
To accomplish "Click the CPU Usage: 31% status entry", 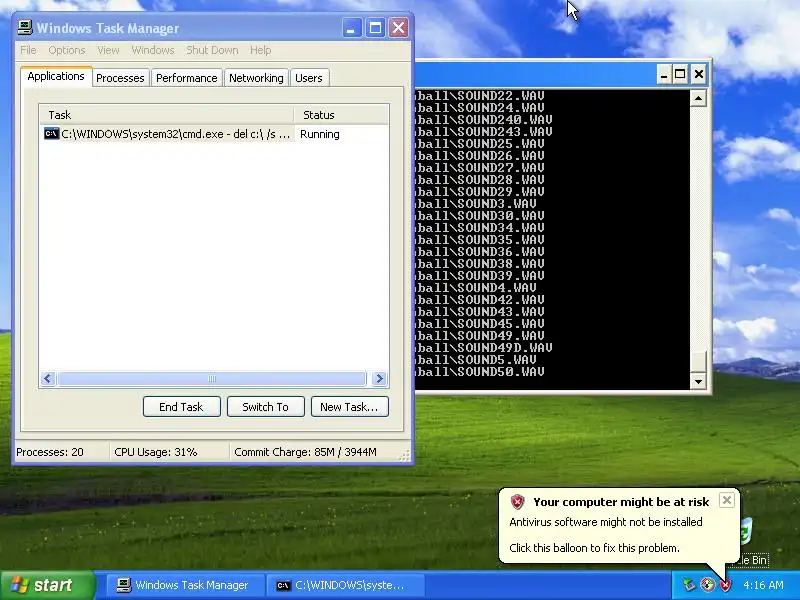I will [156, 452].
